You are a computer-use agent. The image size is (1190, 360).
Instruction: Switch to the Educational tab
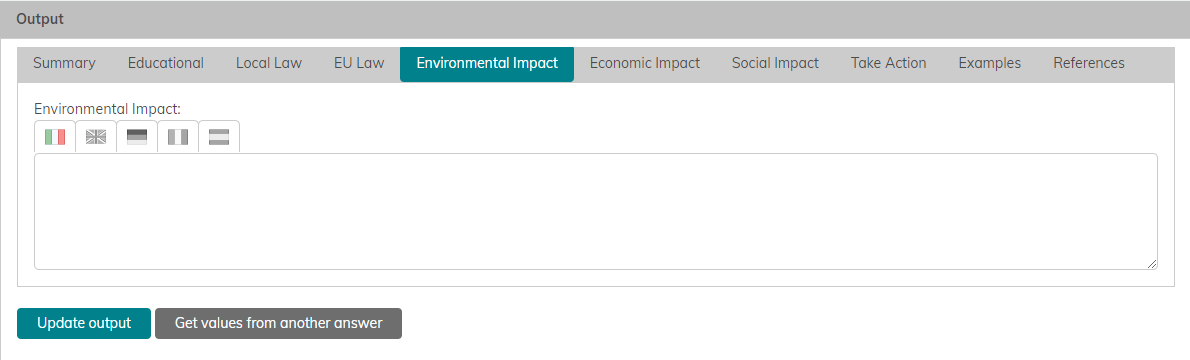165,64
